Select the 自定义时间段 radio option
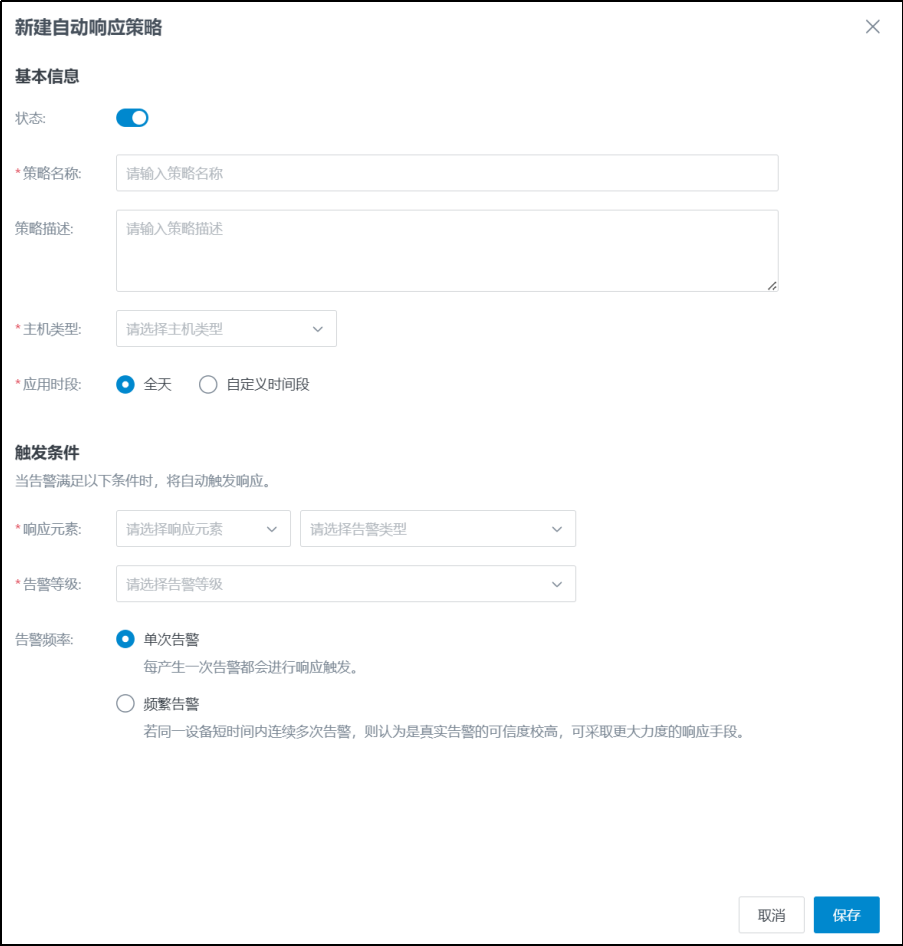903x946 pixels. 208,384
